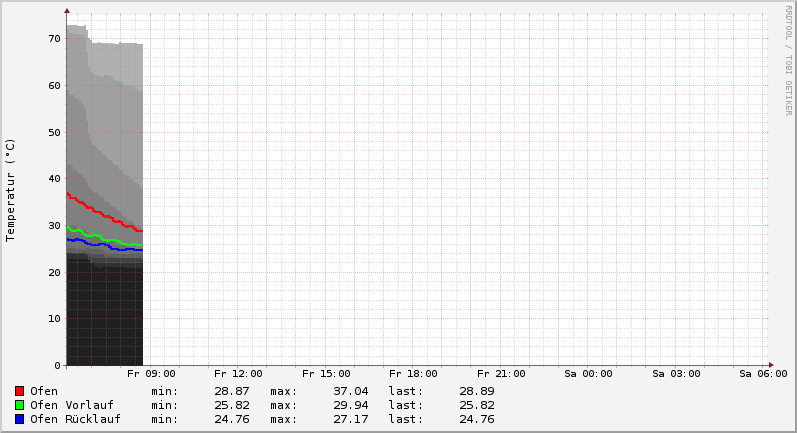797x433 pixels.
Task: Click the 70 value on the temperature axis
Action: [x=55, y=39]
